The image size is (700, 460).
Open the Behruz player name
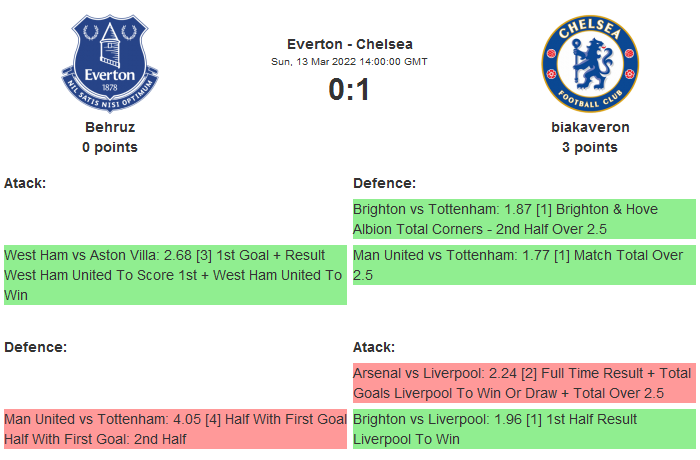click(x=110, y=127)
